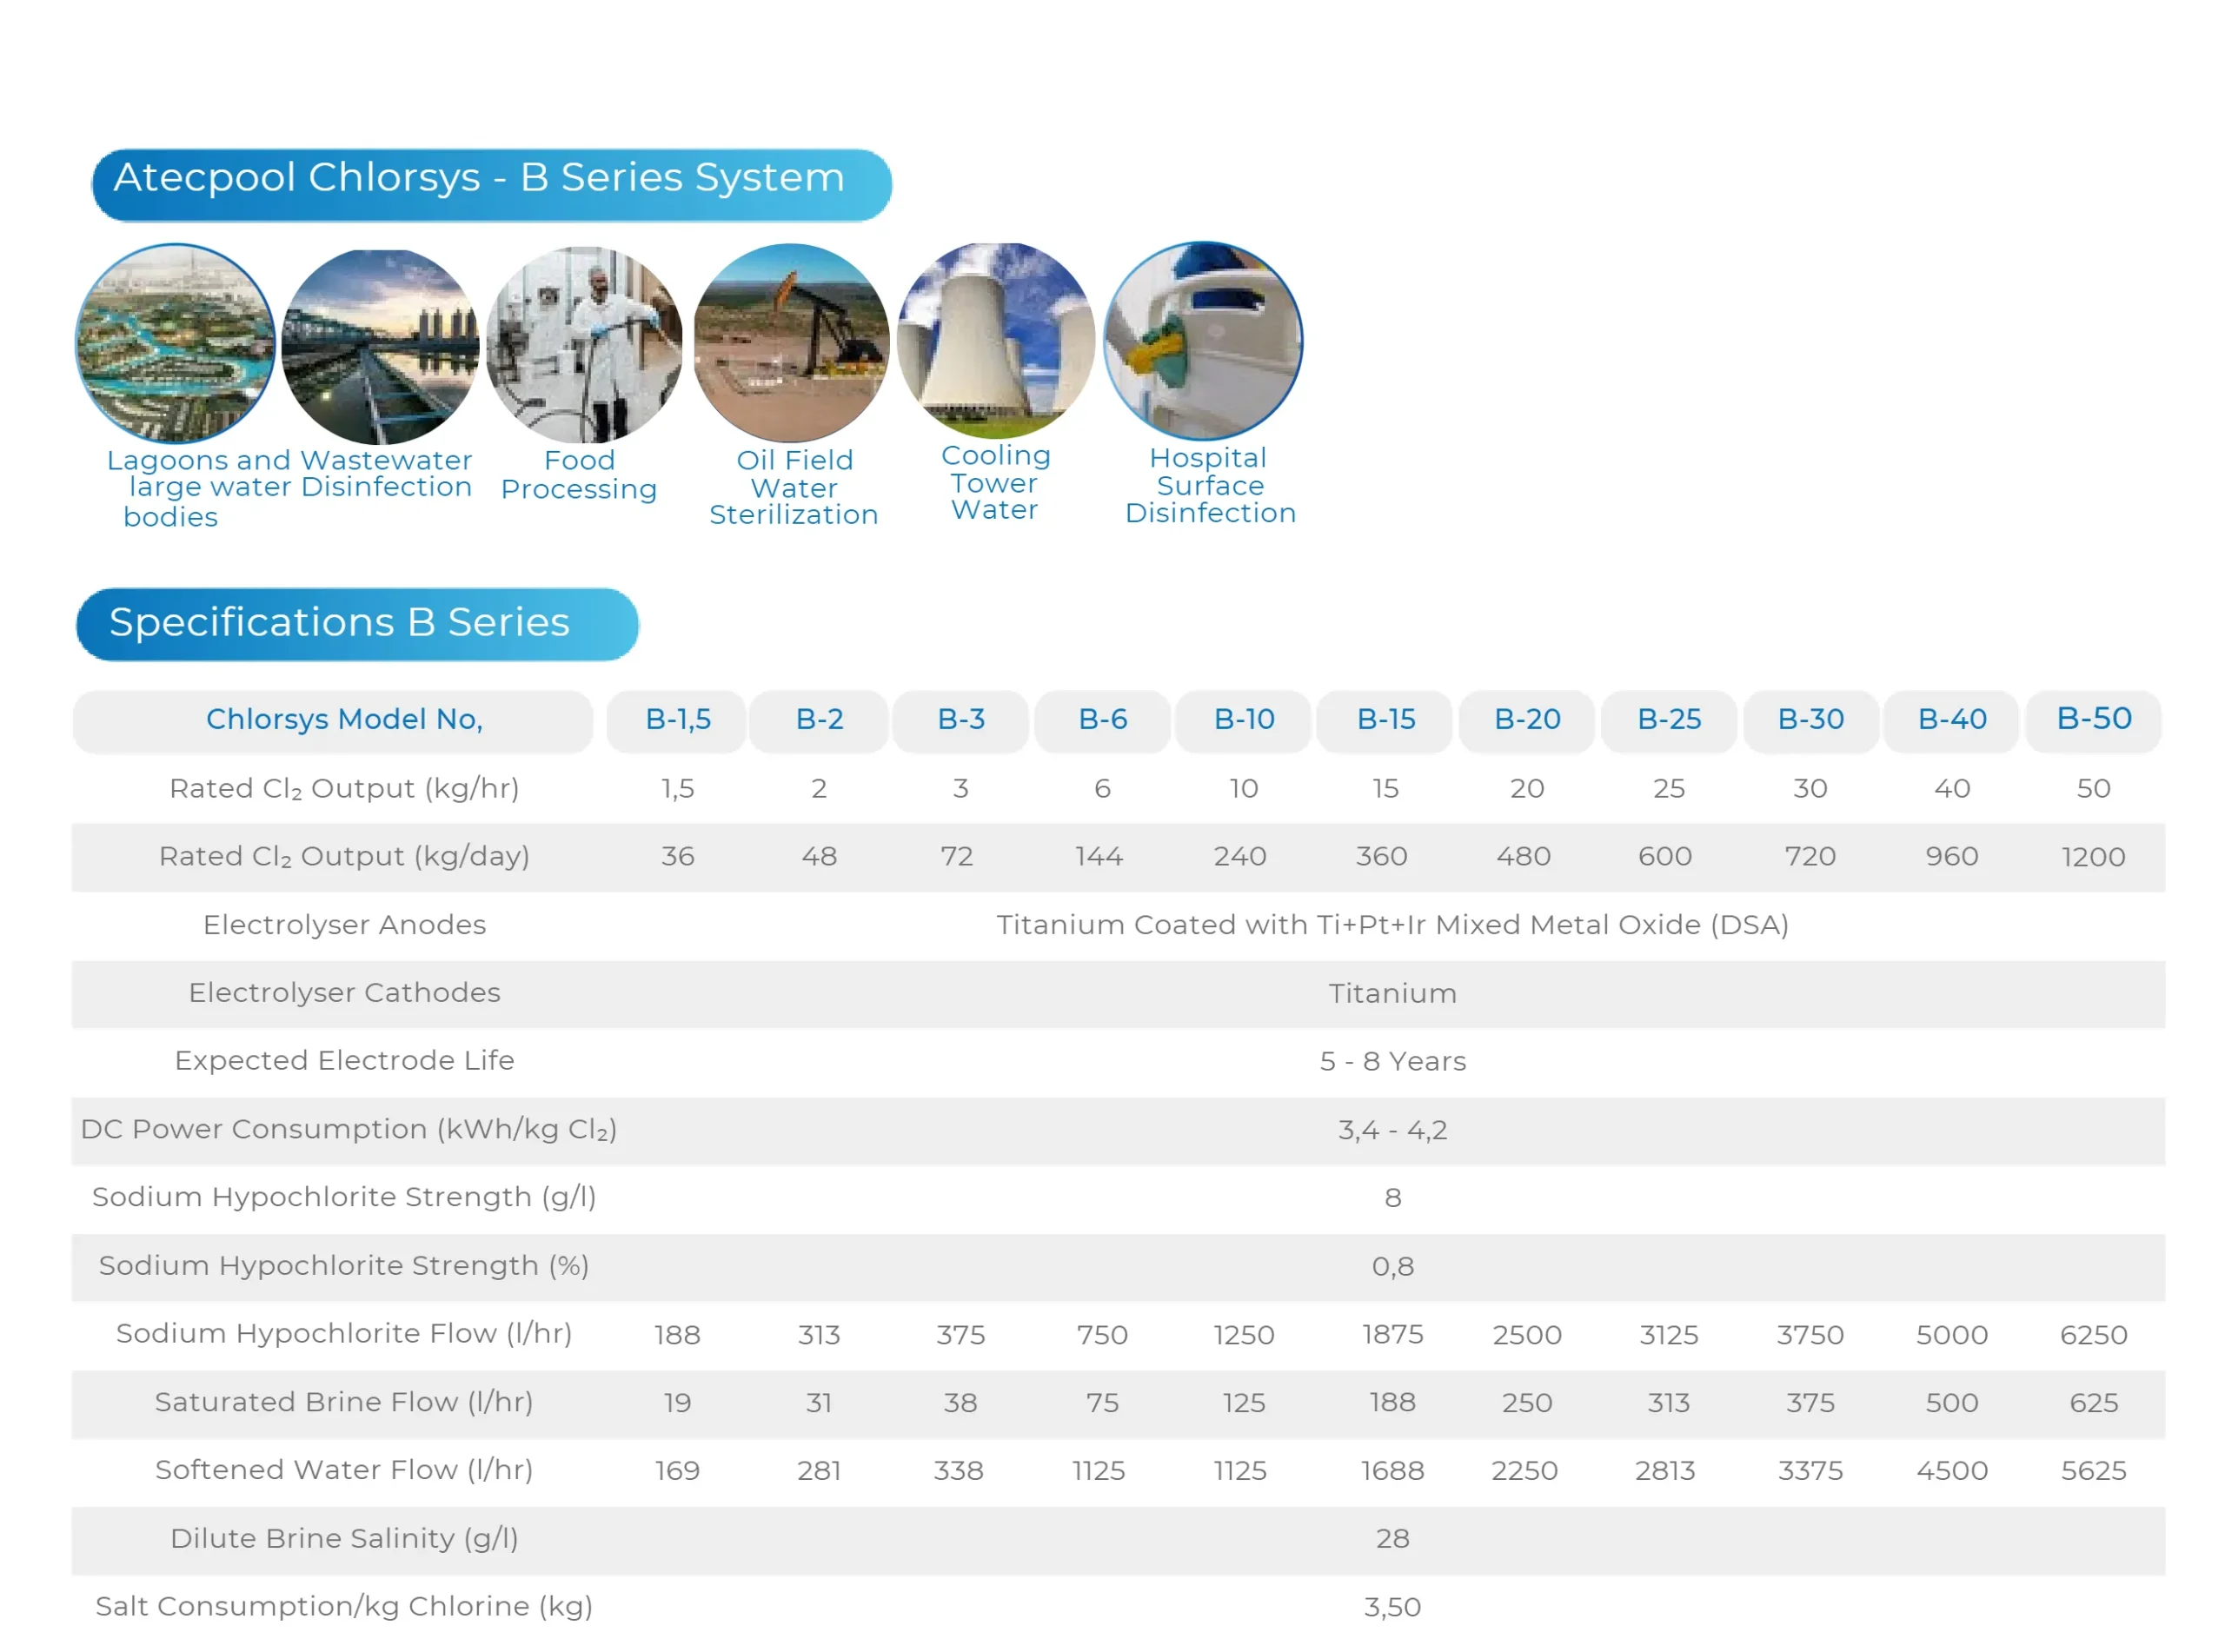Select the B-30 model column header
Screen dimensions: 2225x1652
tap(1811, 721)
